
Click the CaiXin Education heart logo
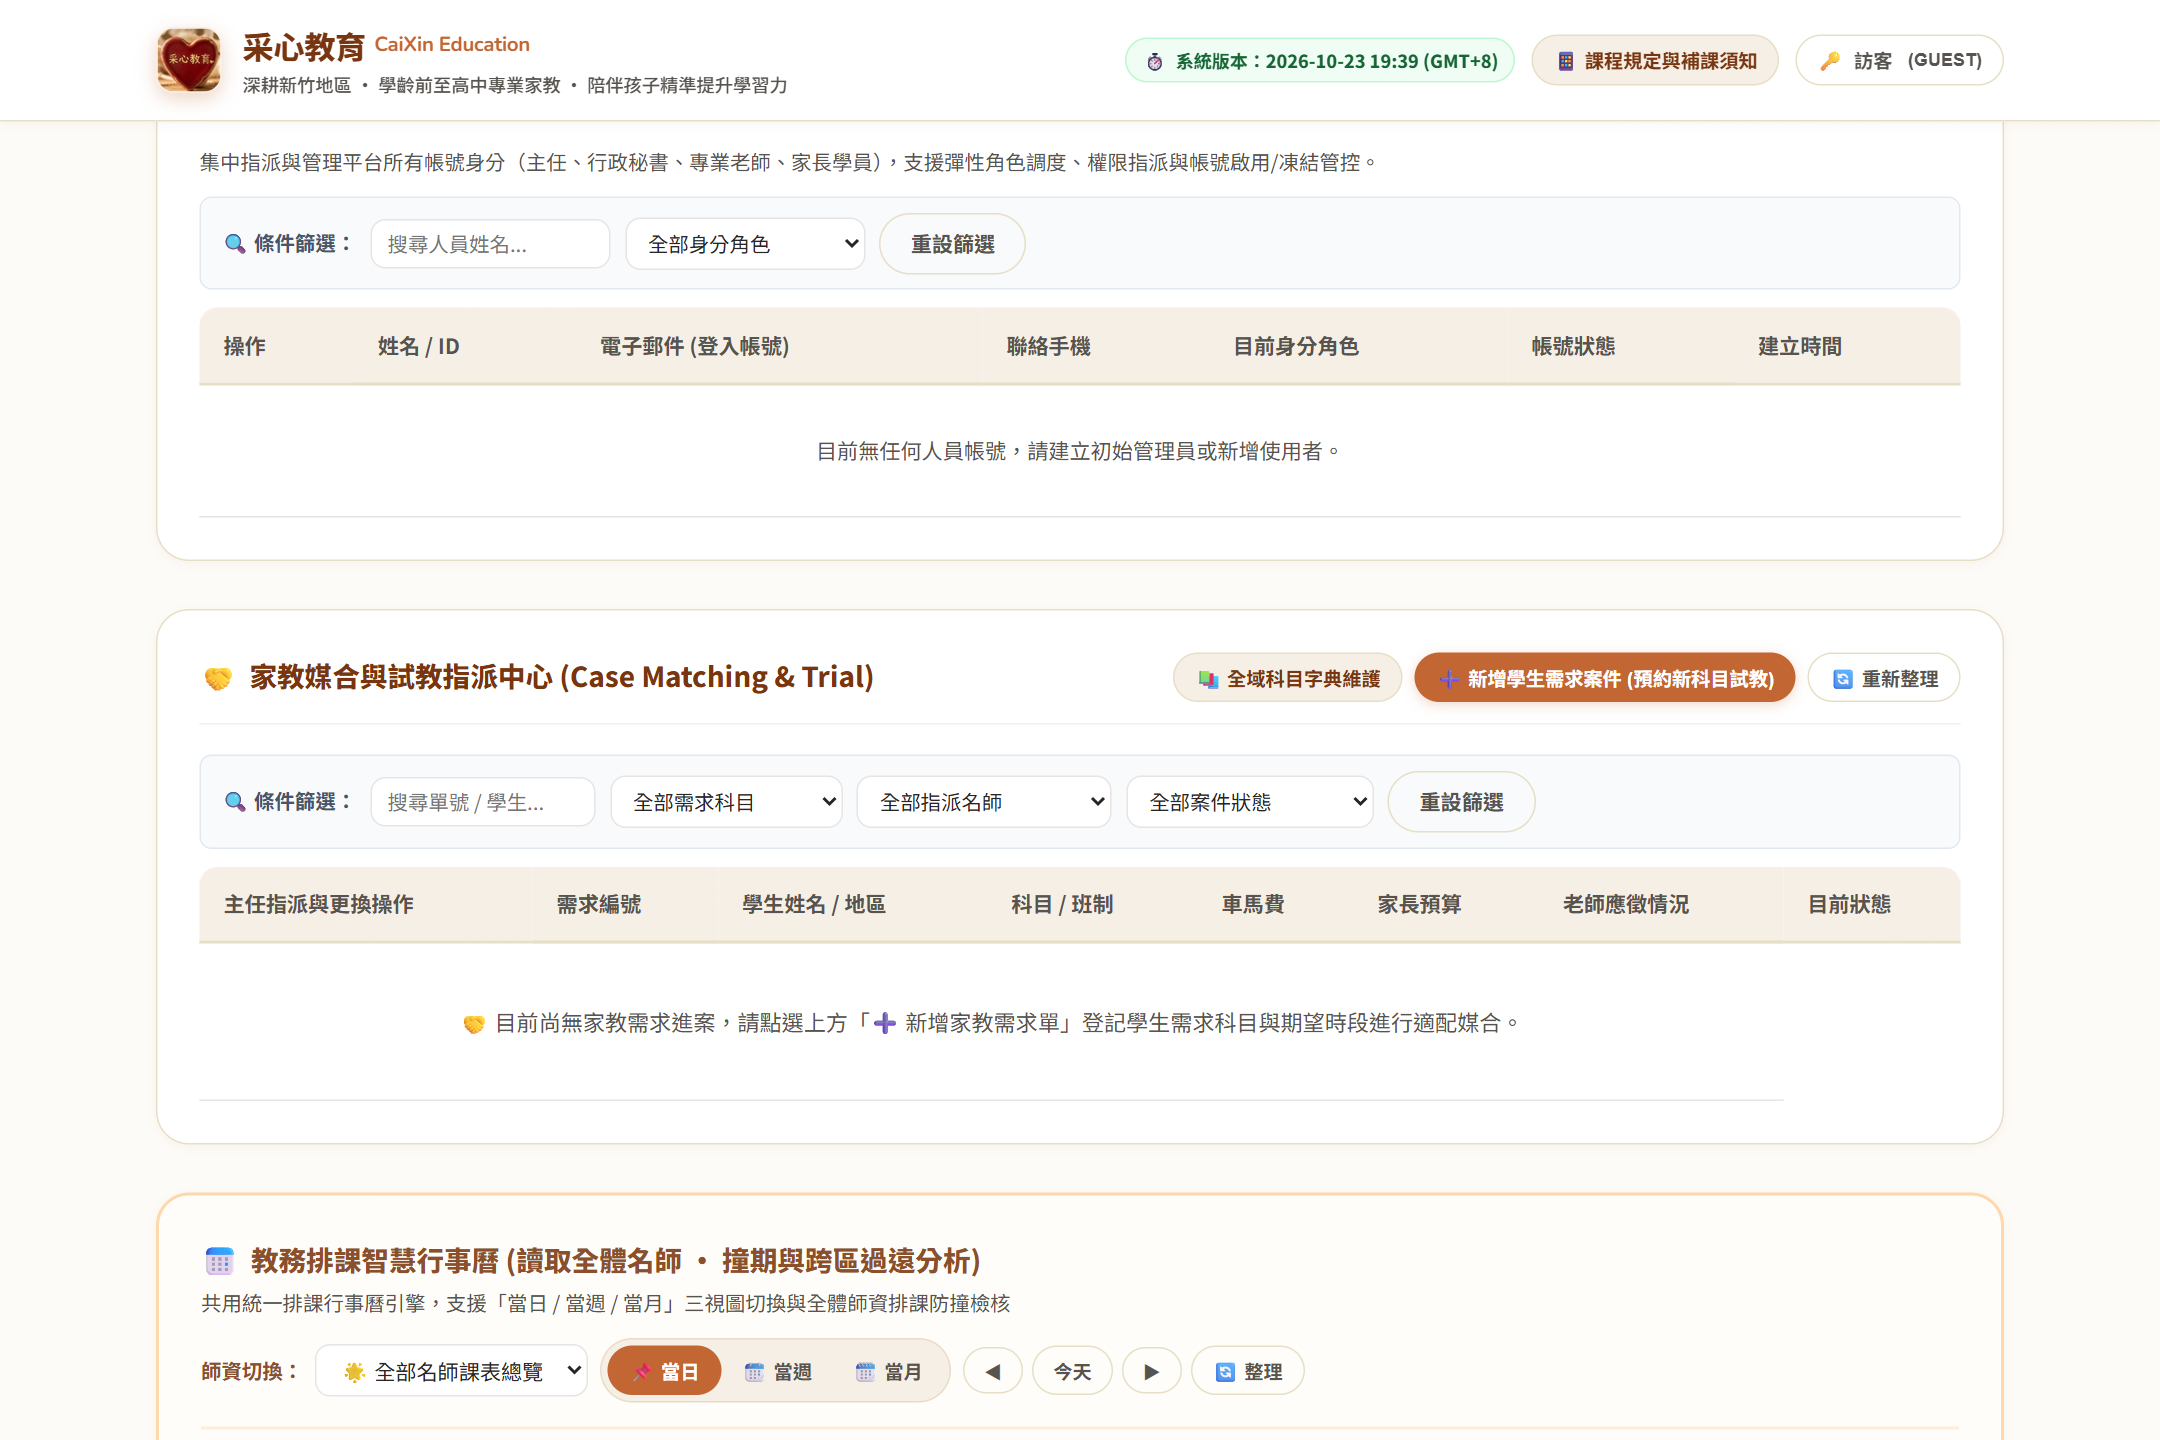189,60
